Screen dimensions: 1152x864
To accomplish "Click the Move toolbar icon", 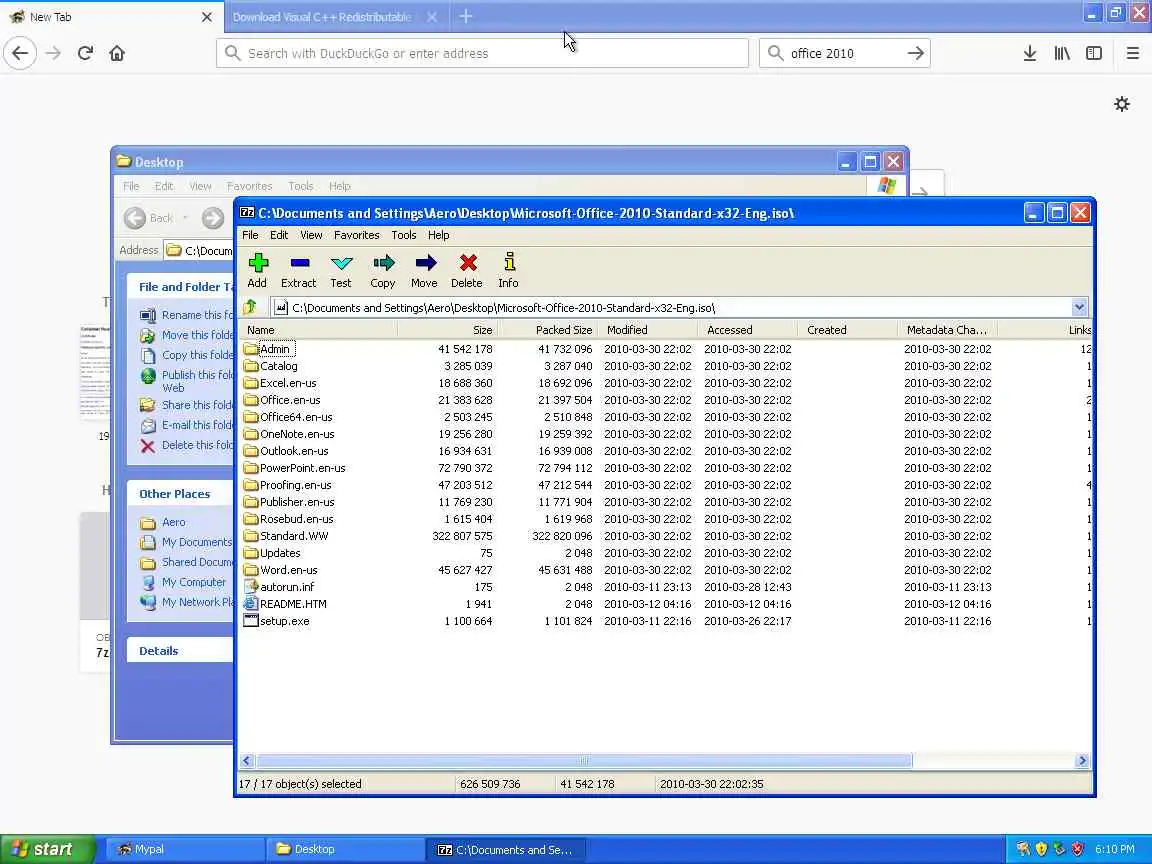I will 425,270.
